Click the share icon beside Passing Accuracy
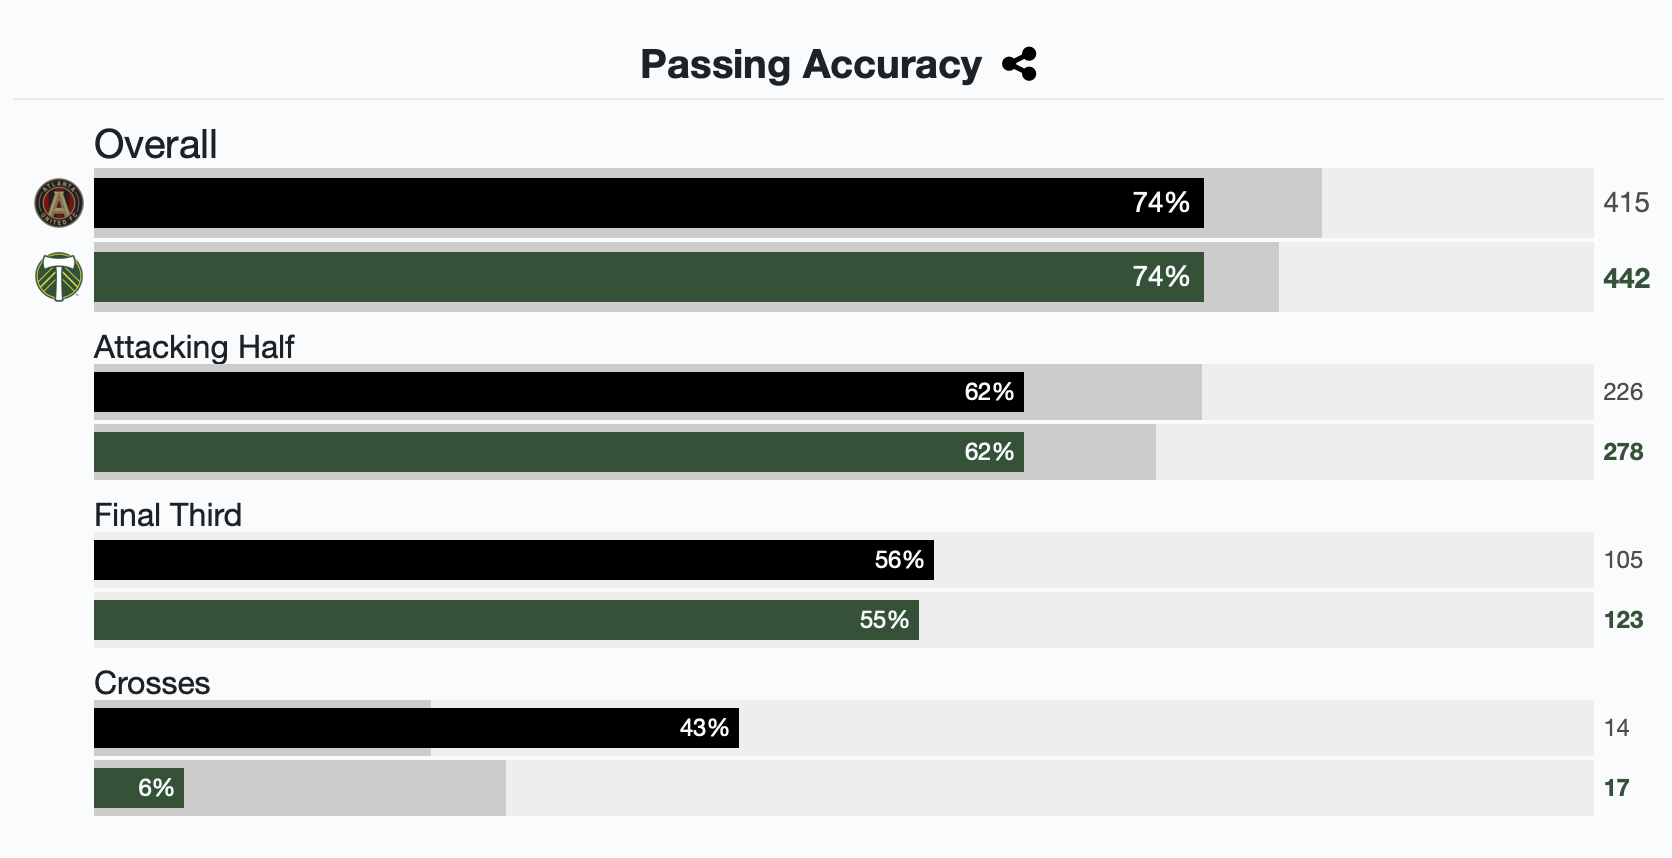This screenshot has width=1672, height=858. 1019,65
